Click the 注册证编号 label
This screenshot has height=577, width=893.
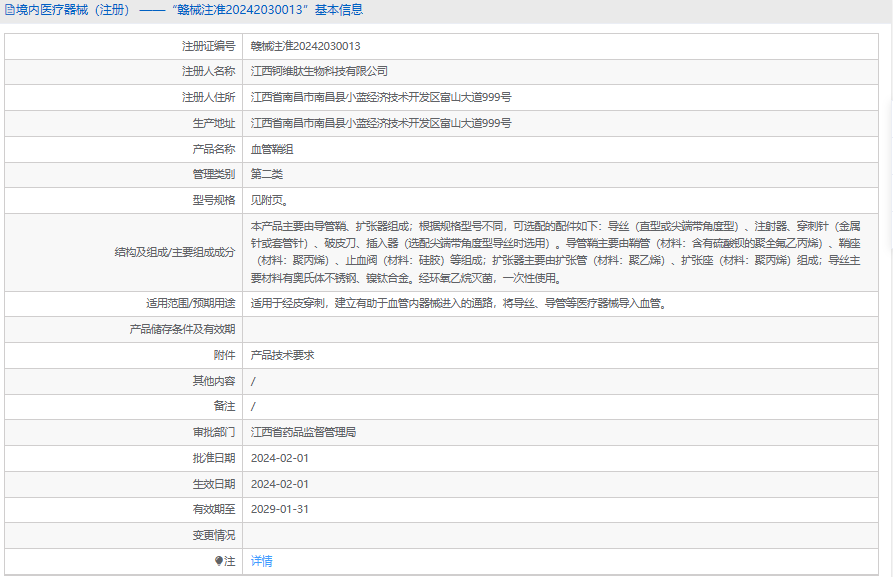click(x=208, y=46)
